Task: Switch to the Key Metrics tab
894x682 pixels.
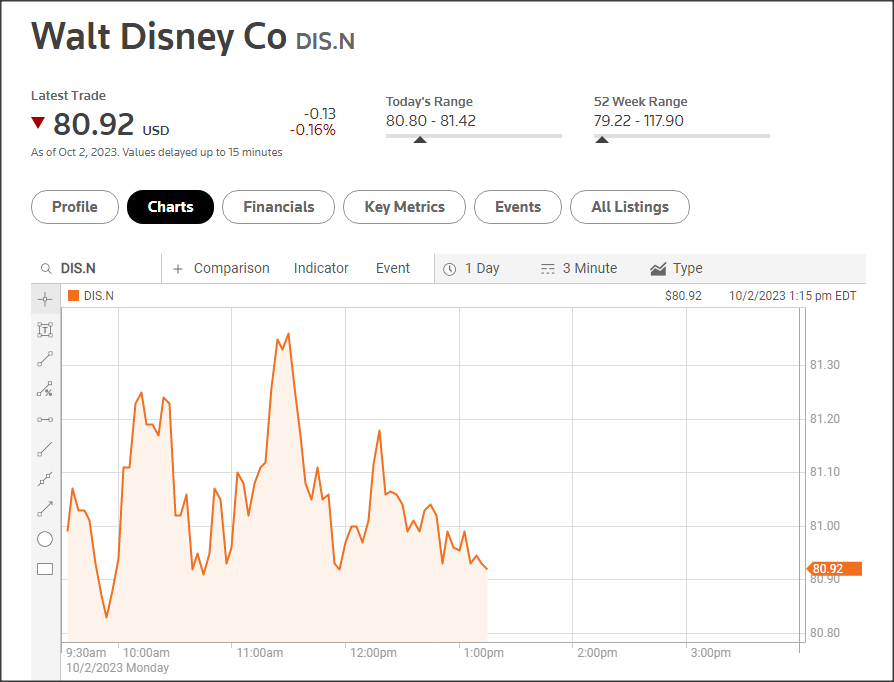Action: tap(404, 207)
